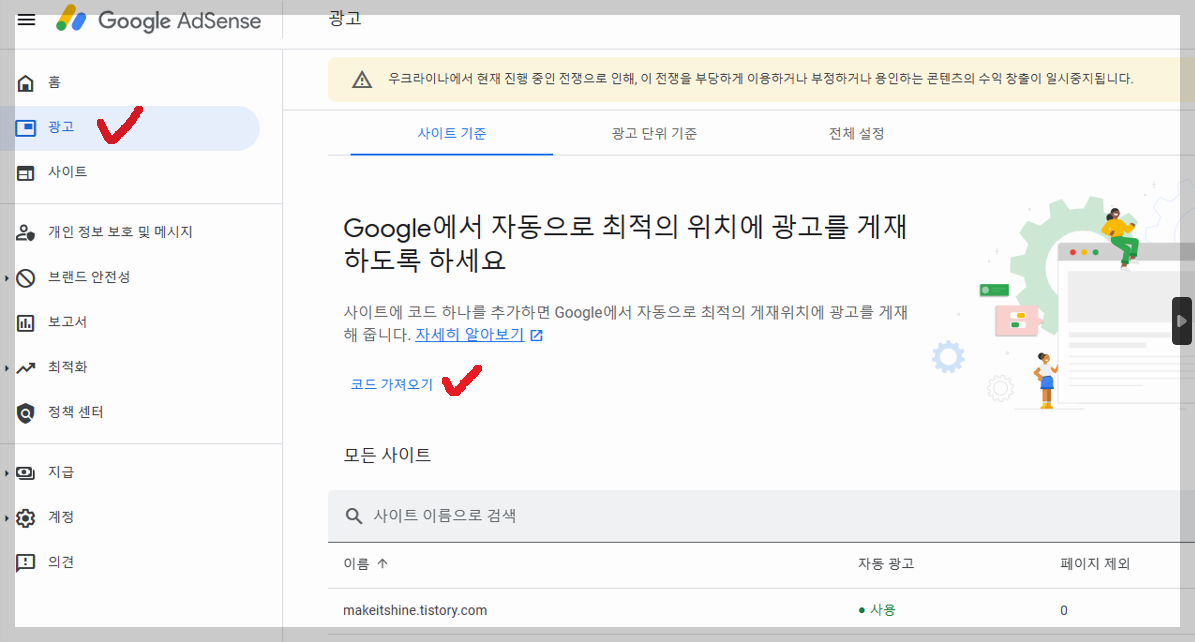Click the magnifier icon in the site search bar

(354, 516)
